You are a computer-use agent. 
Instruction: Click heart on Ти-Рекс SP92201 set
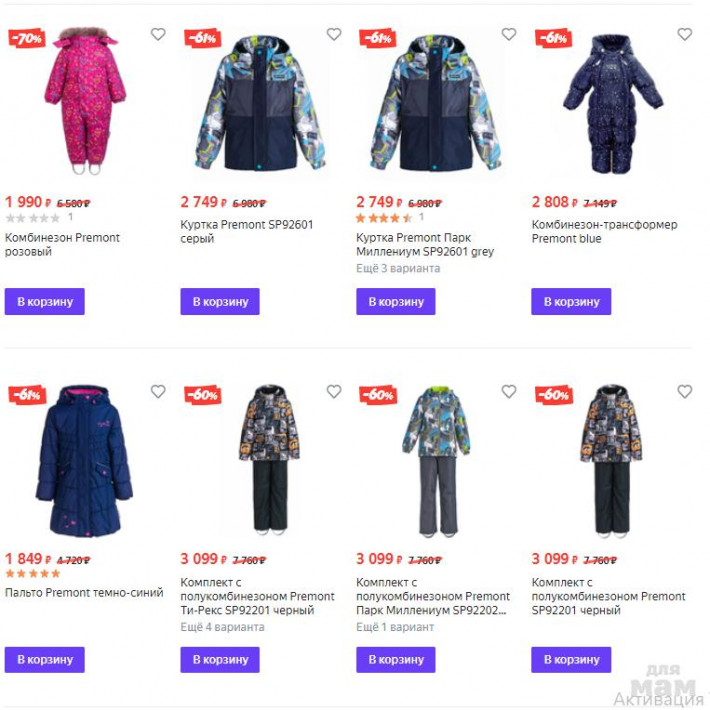(x=334, y=391)
